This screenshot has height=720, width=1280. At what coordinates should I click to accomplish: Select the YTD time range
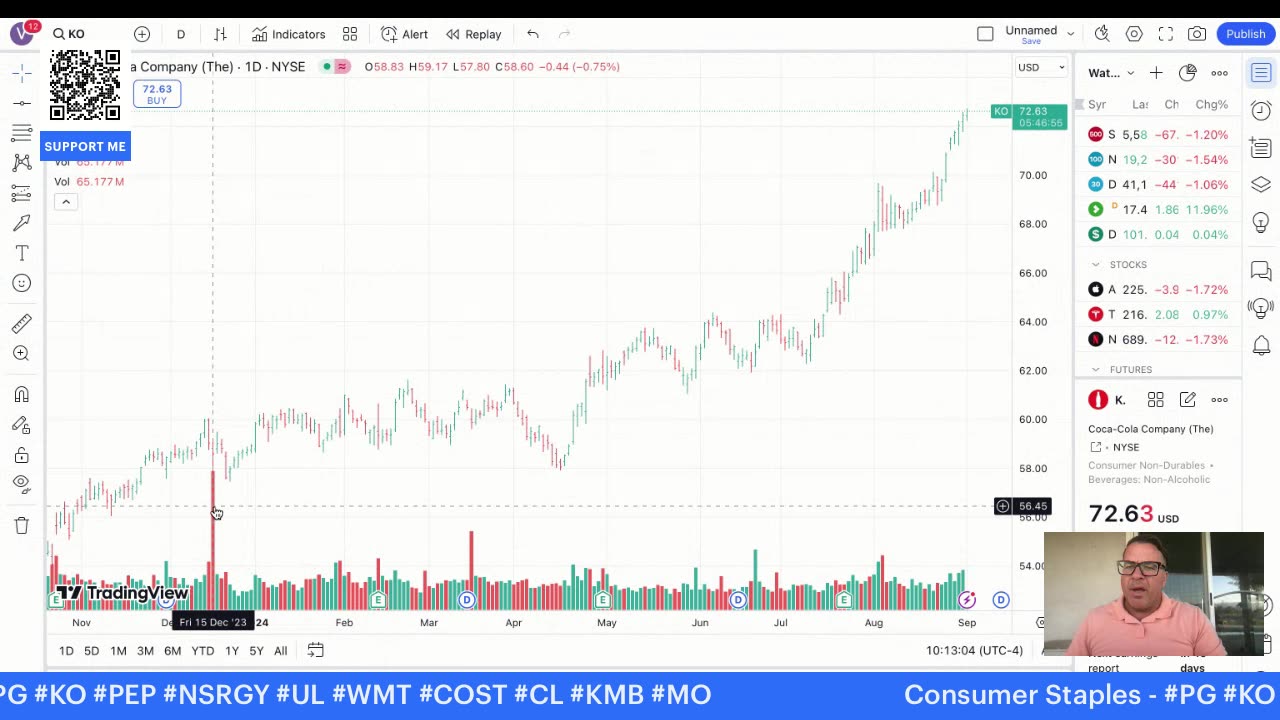203,651
